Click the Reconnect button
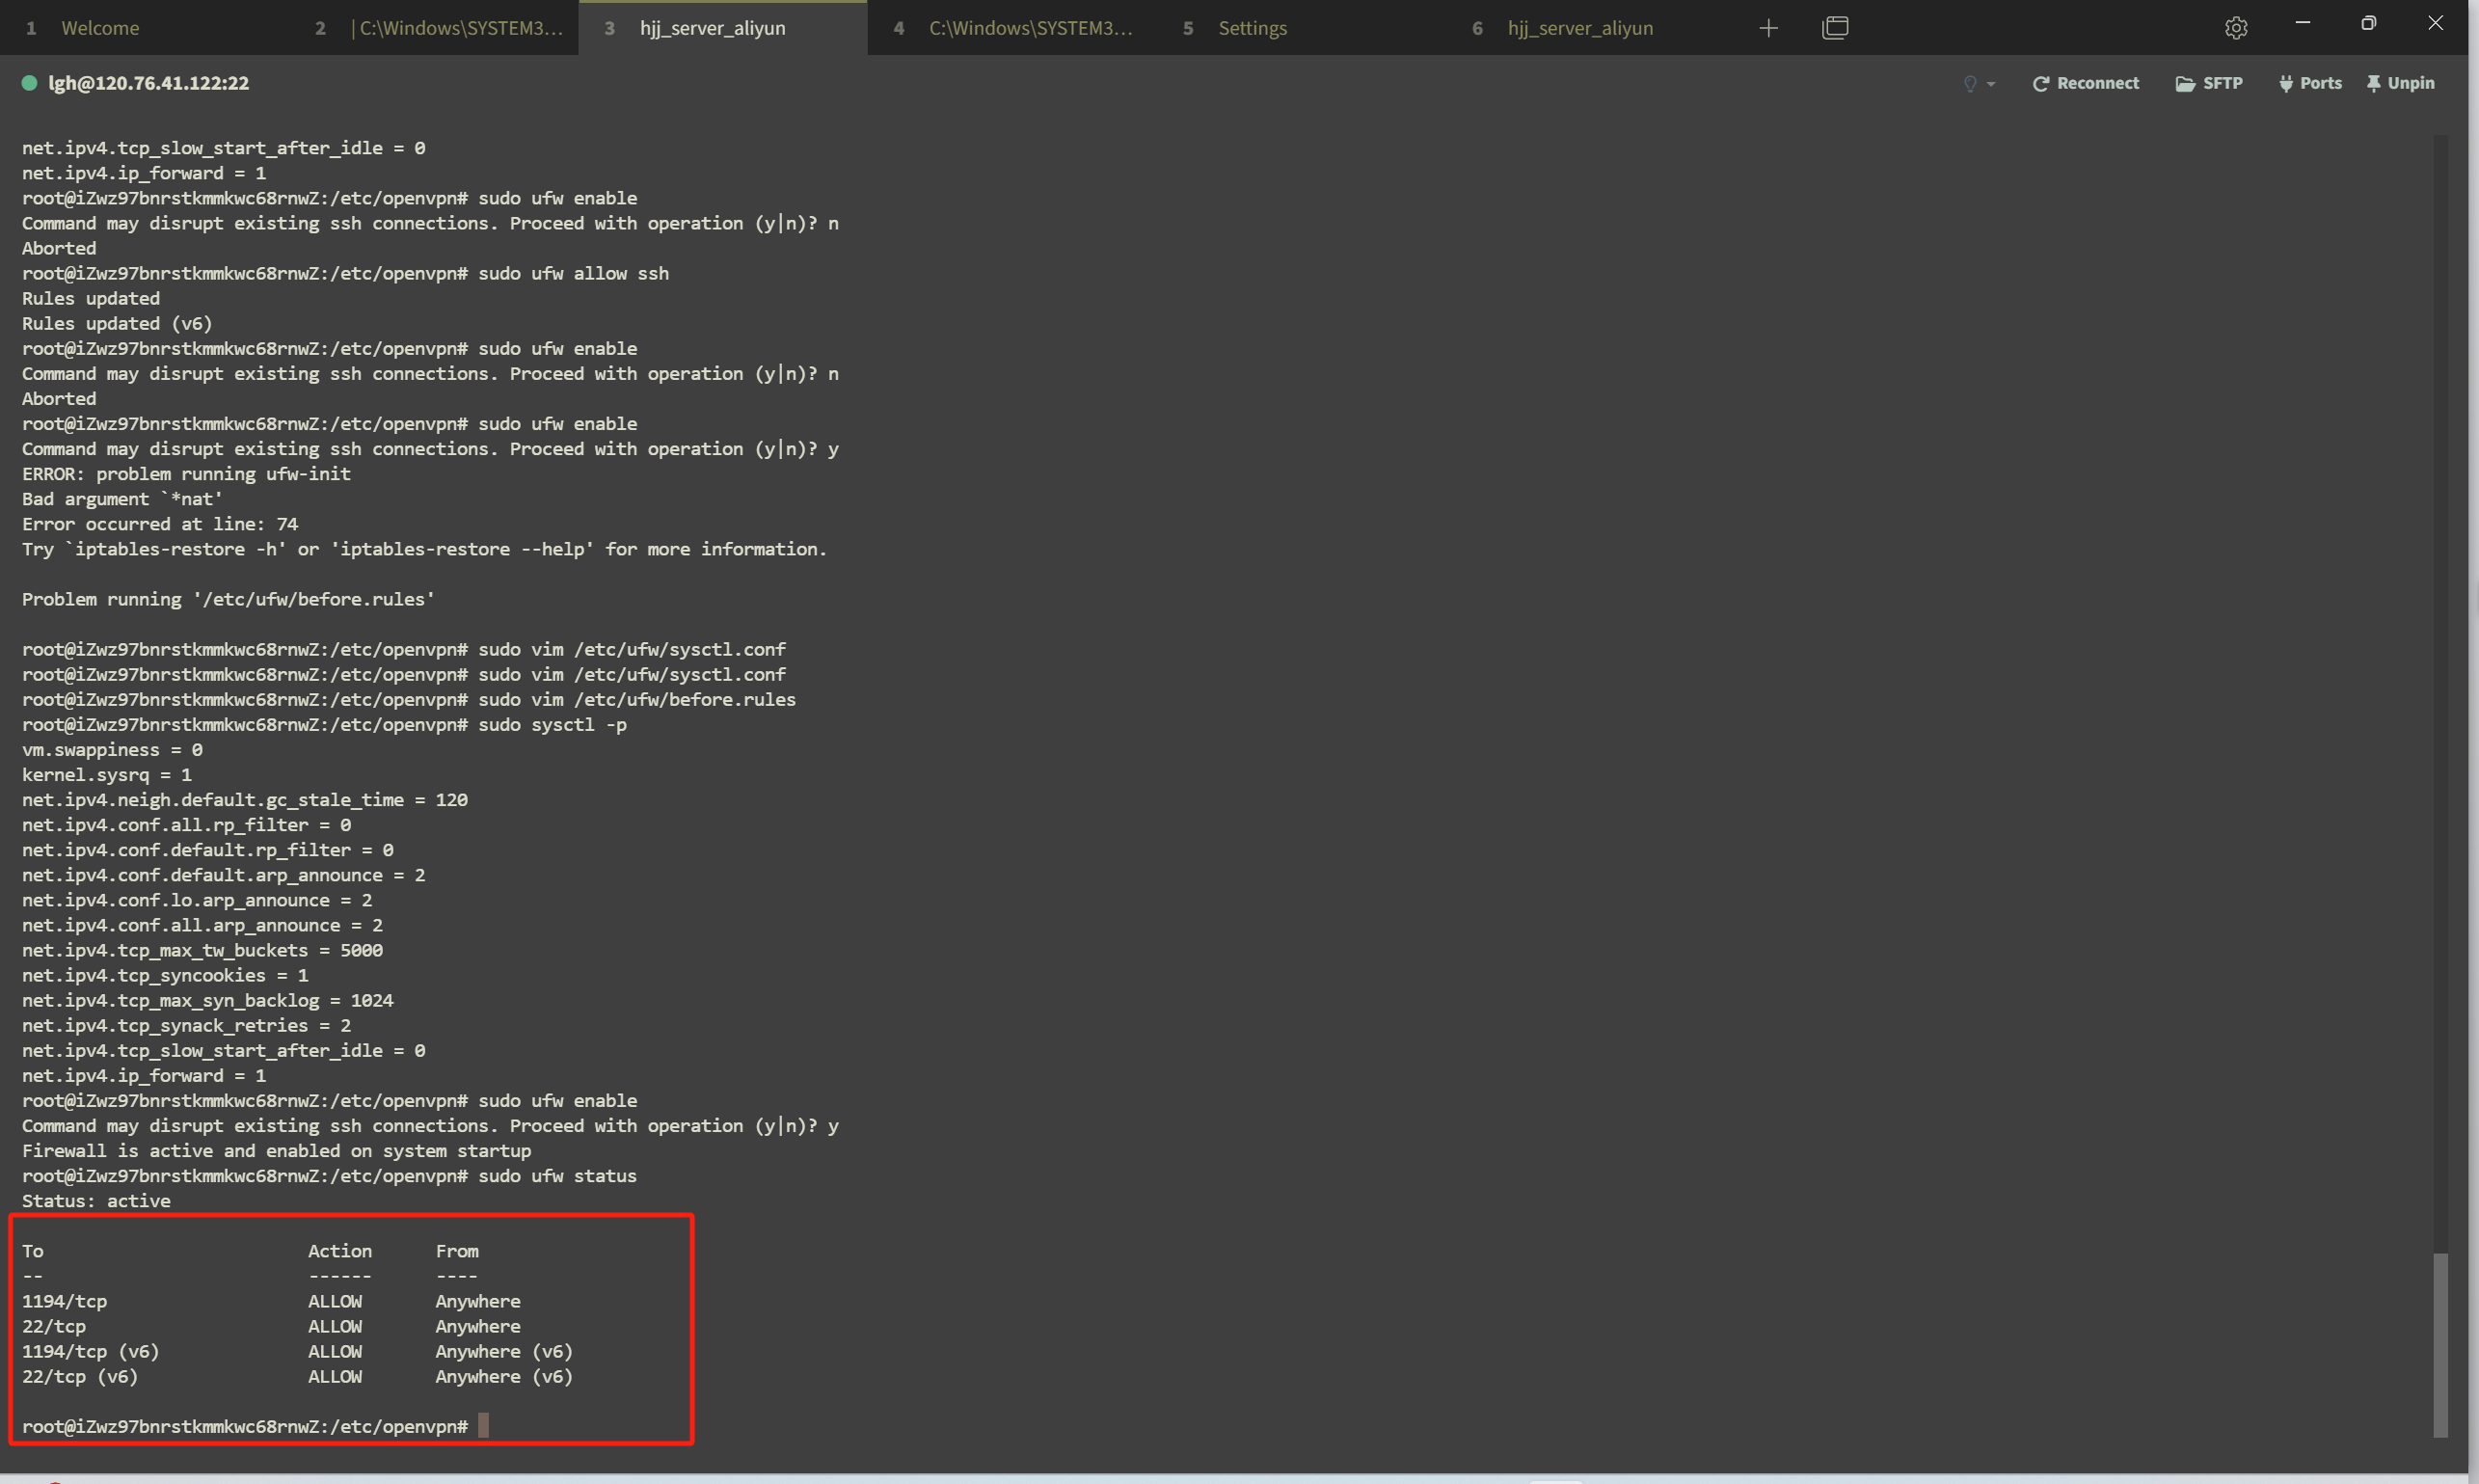The height and width of the screenshot is (1484, 2479). tap(2085, 83)
